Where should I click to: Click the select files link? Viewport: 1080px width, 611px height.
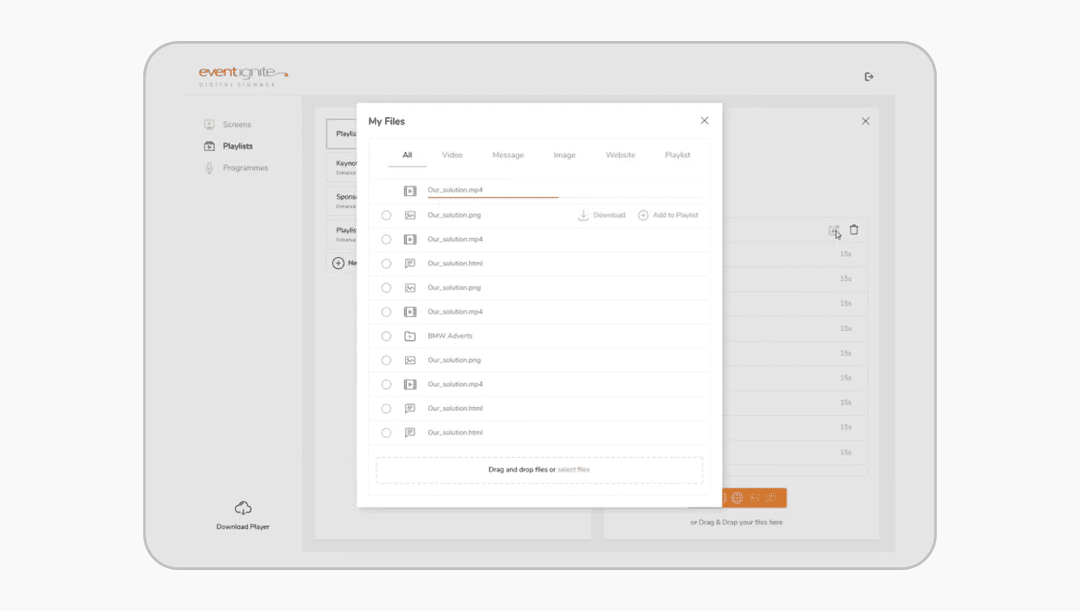(574, 470)
